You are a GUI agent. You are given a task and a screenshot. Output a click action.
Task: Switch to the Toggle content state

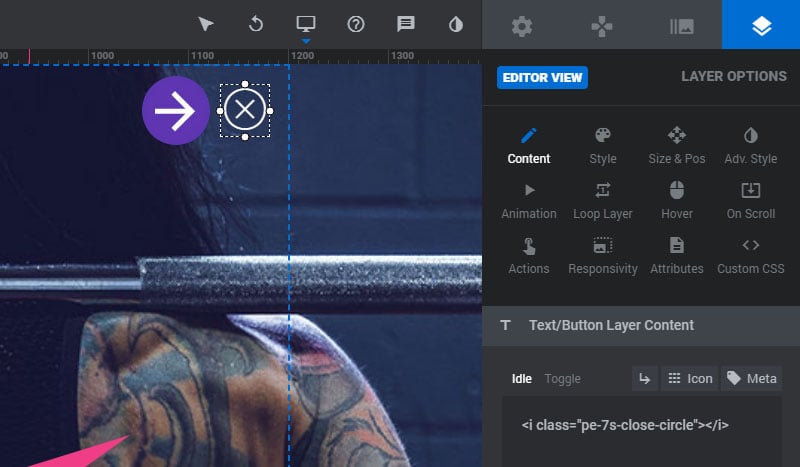pos(562,379)
